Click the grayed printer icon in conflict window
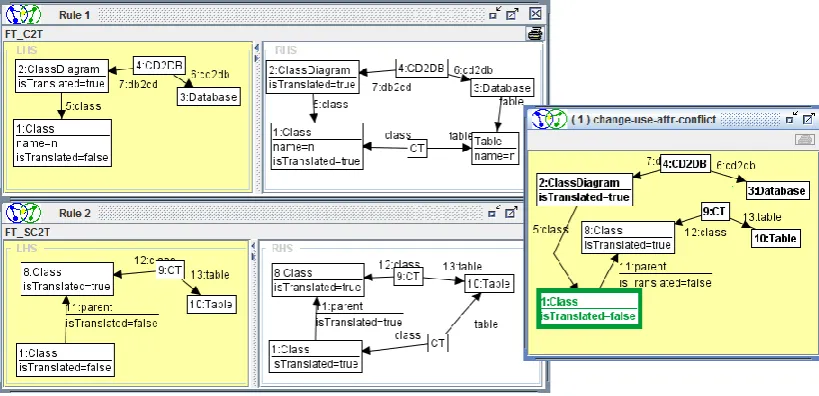This screenshot has height=396, width=819. click(804, 139)
